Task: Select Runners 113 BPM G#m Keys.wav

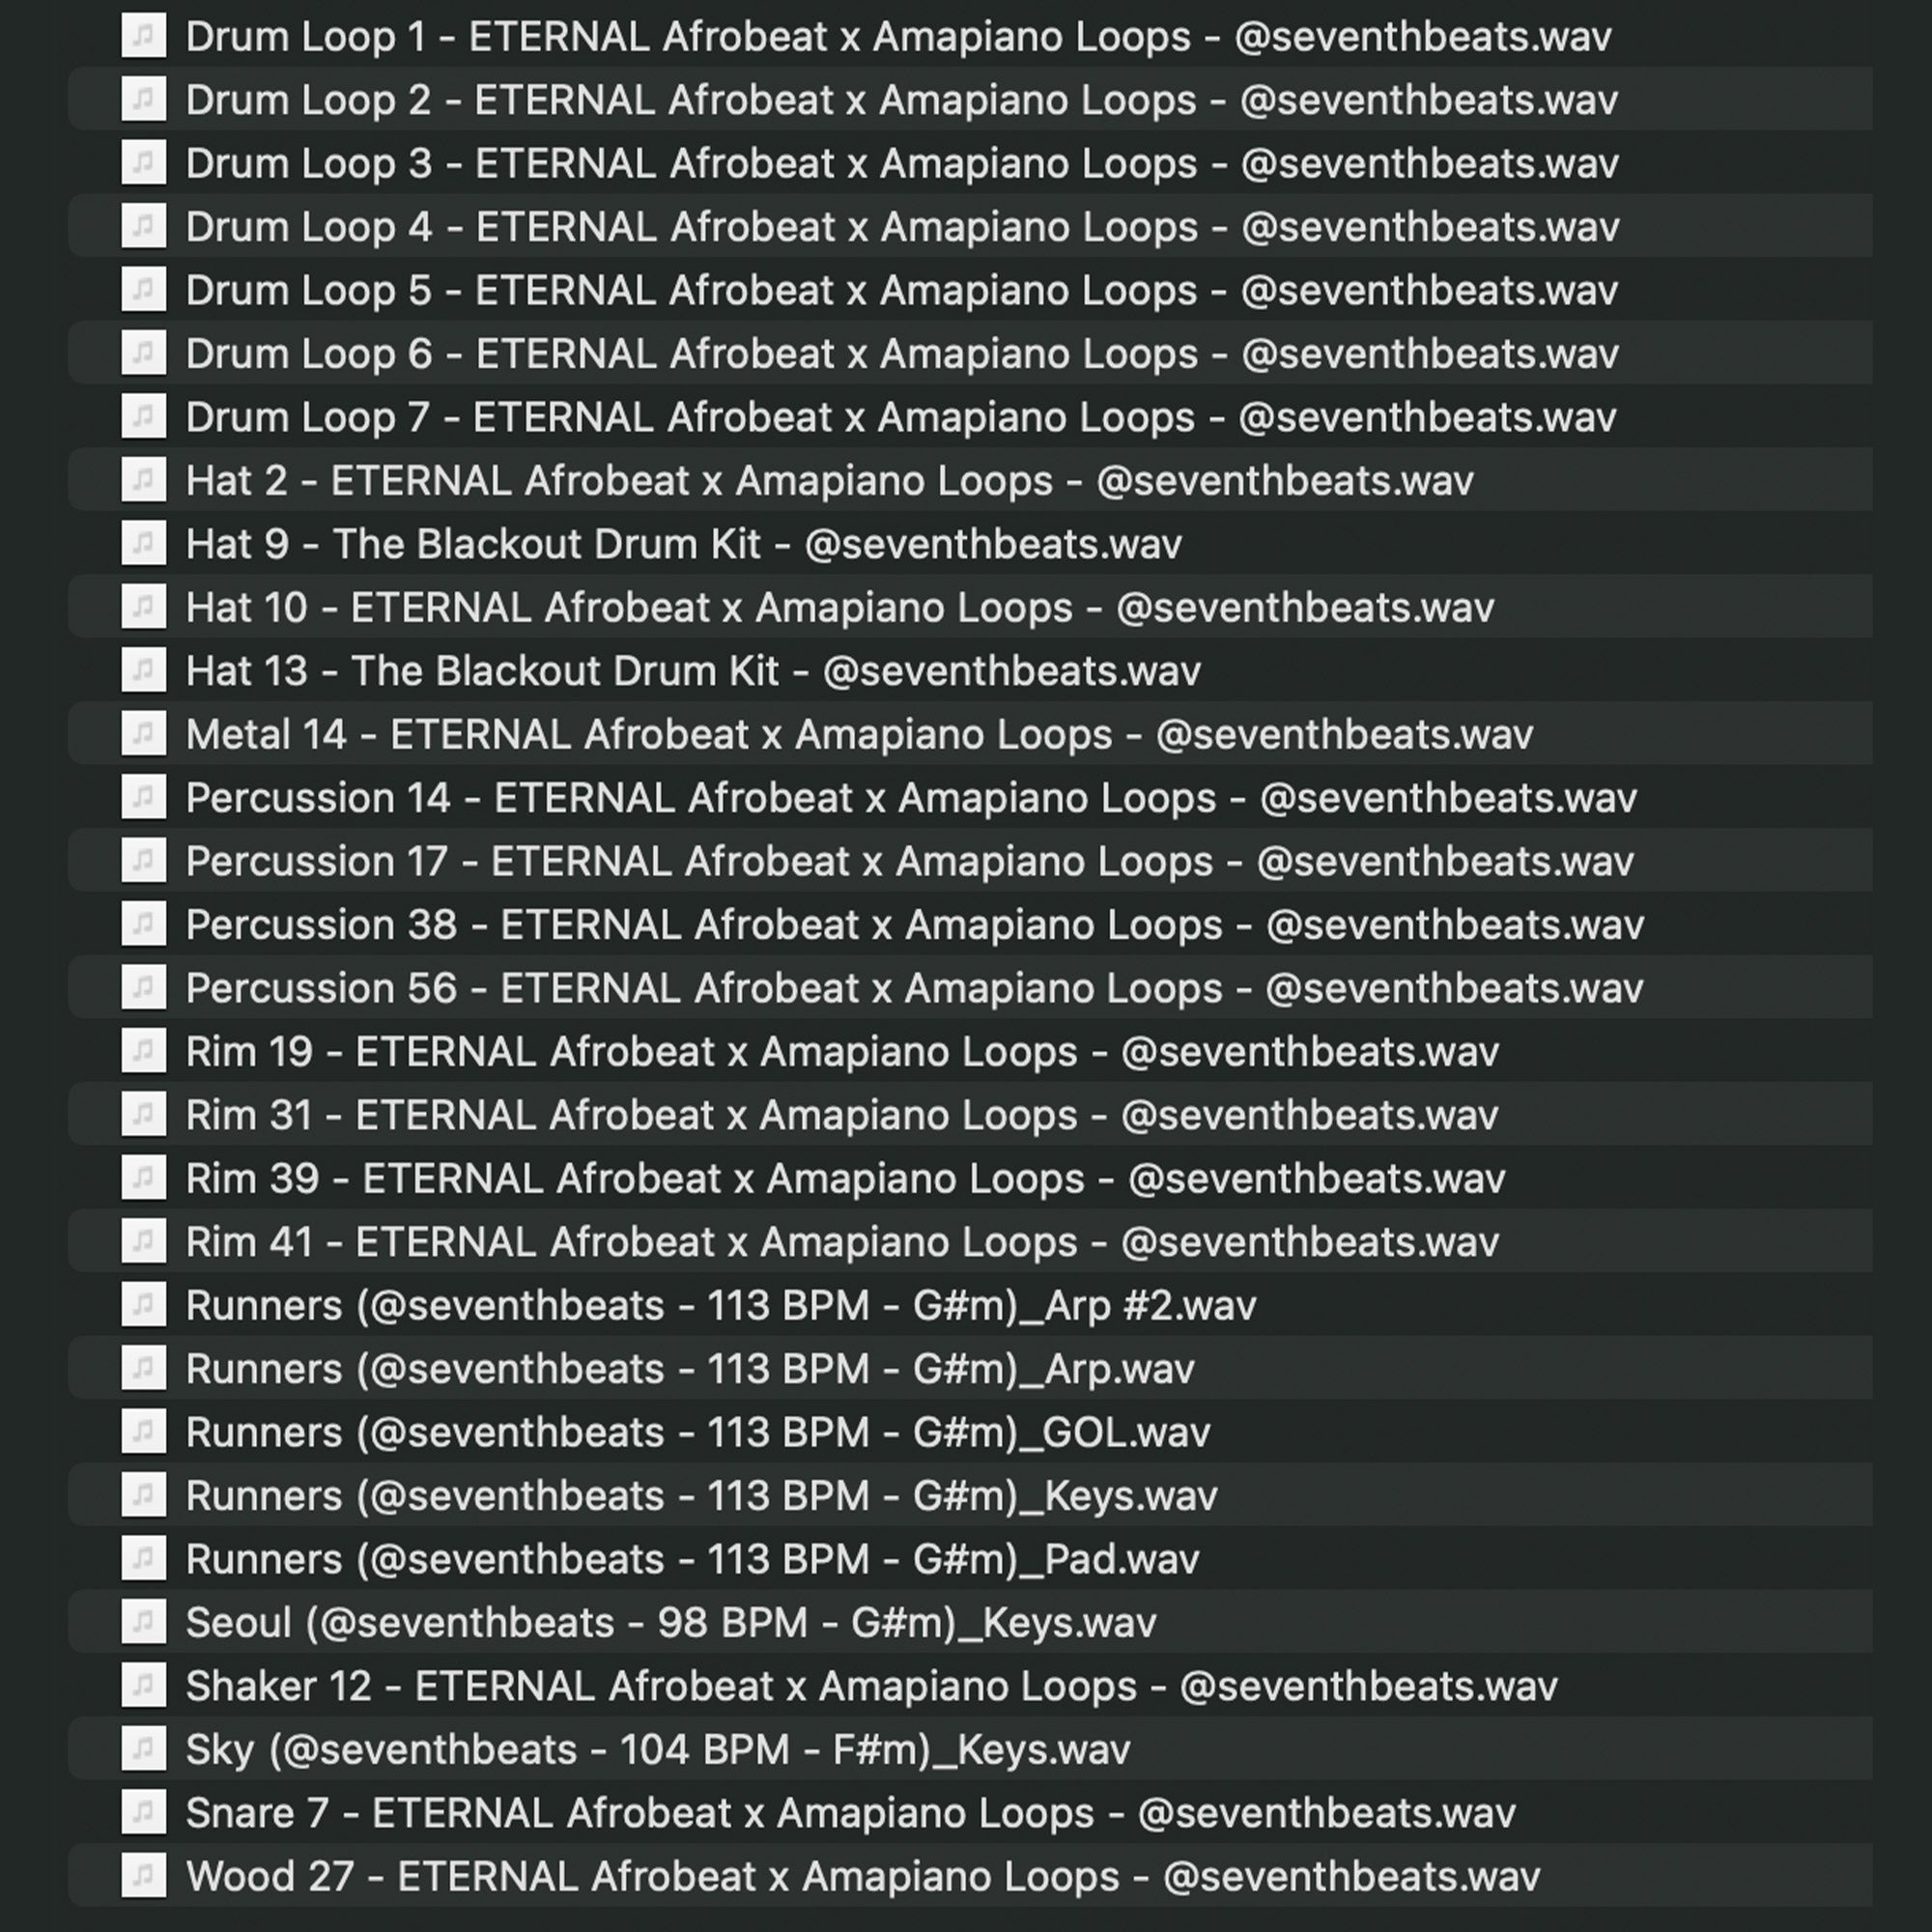Action: (701, 1496)
